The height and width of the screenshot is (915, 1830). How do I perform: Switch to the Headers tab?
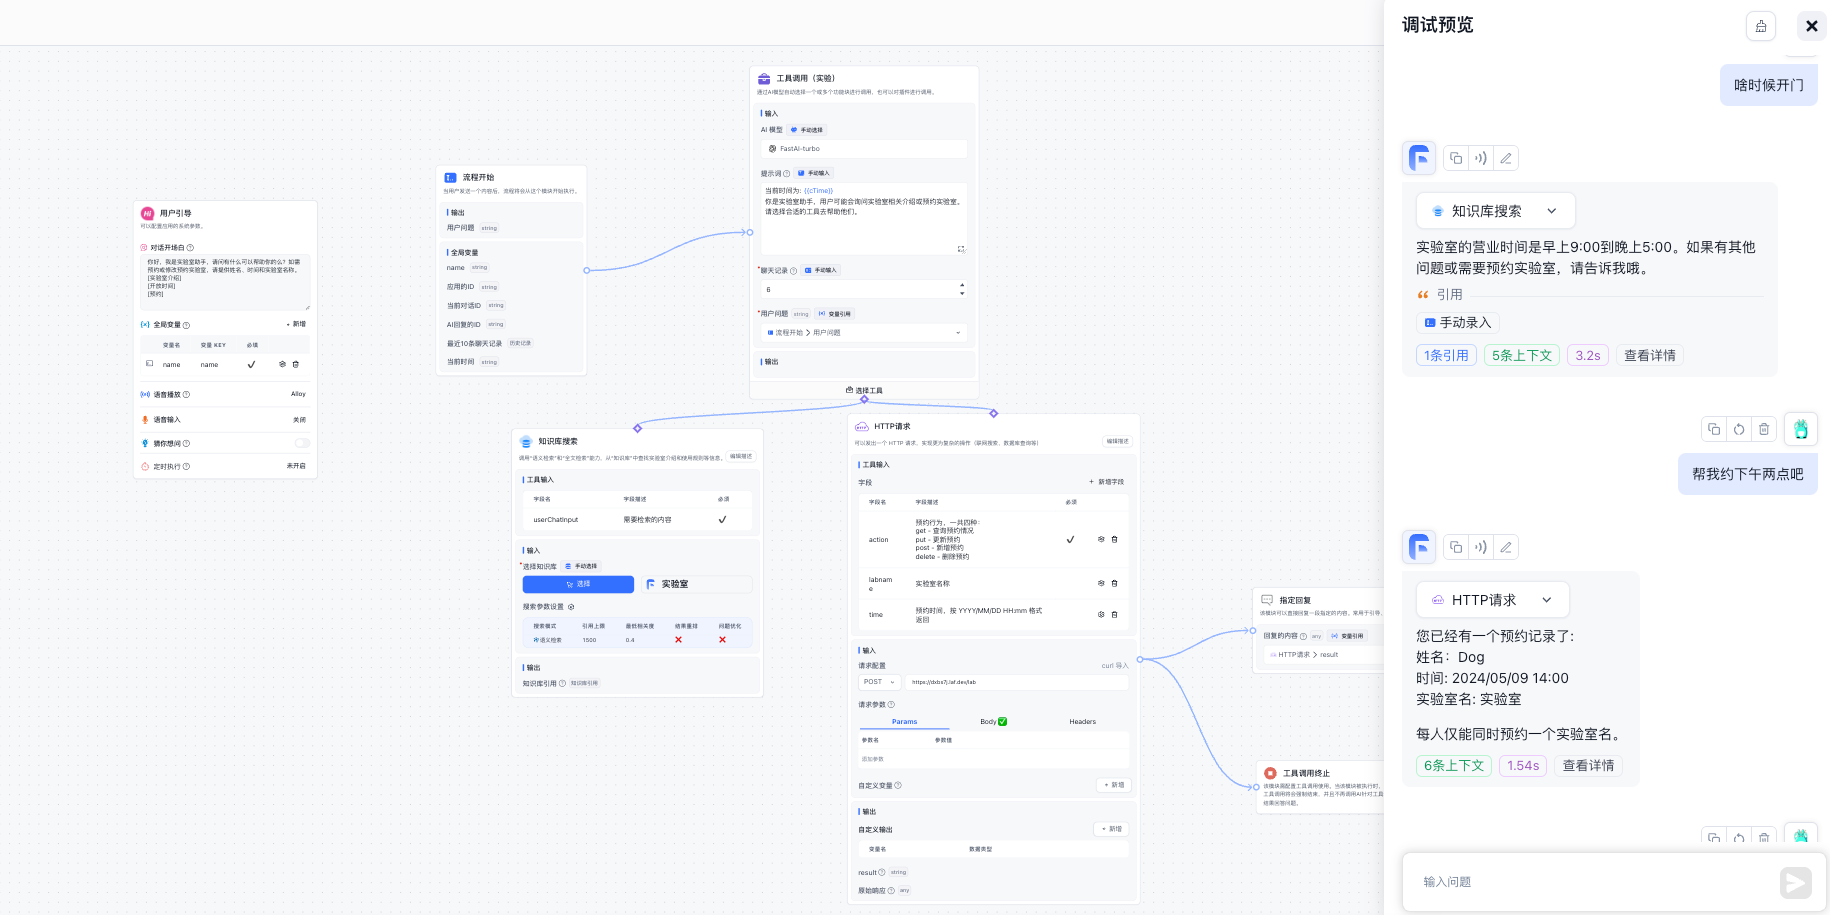1082,721
